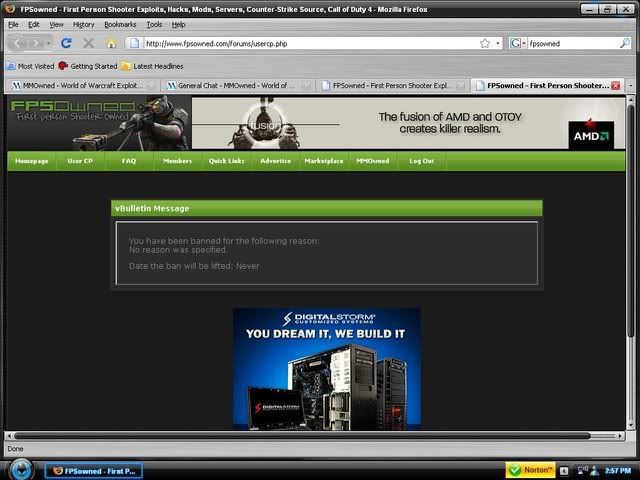Open the Google search engine selector
Viewport: 640px width, 480px height.
click(x=517, y=43)
